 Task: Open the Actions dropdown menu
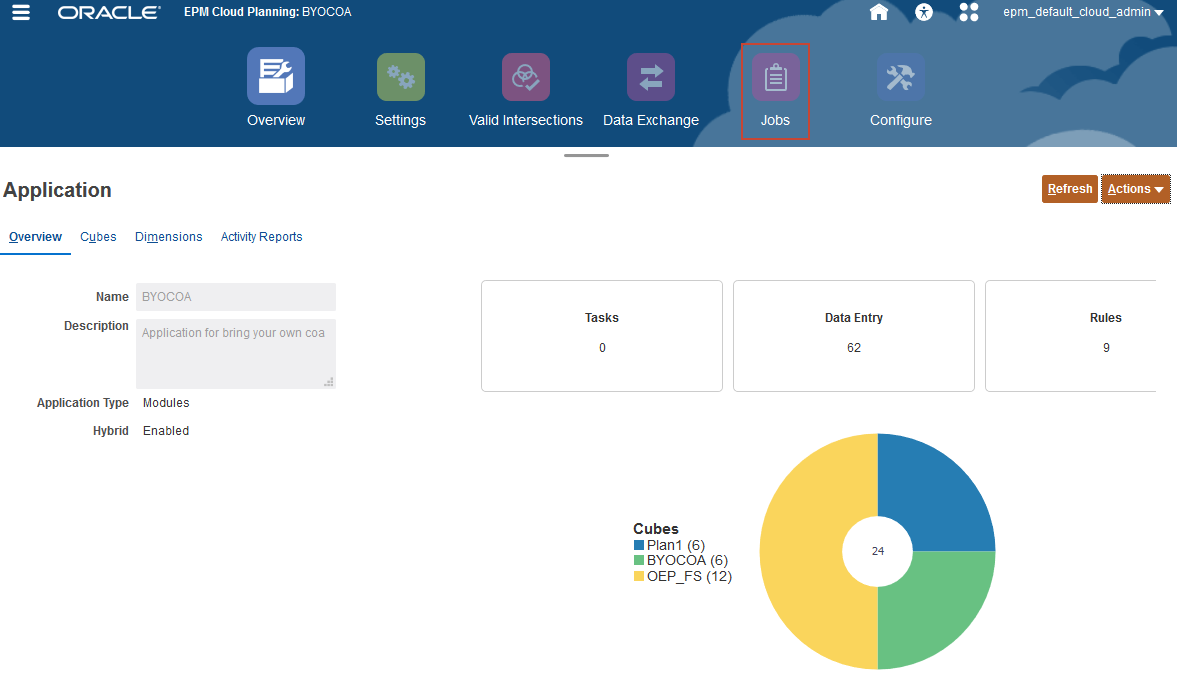coord(1136,189)
